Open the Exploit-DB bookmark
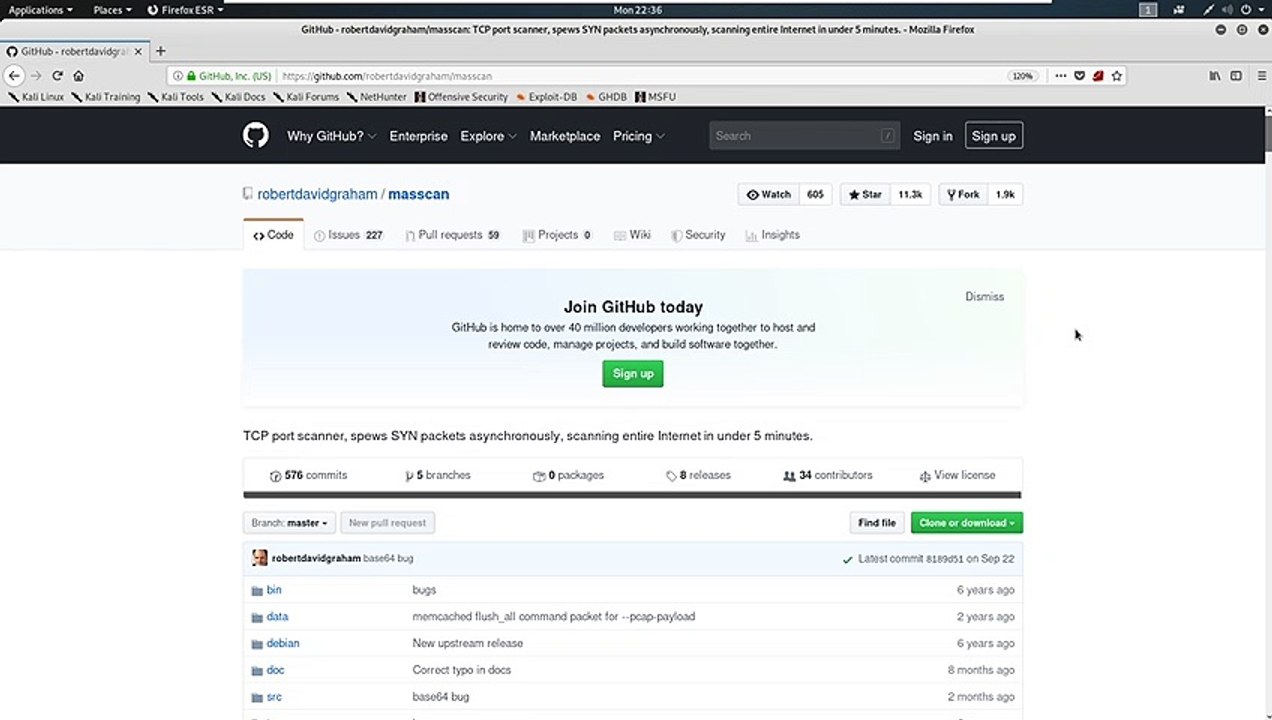1272x720 pixels. (x=546, y=97)
